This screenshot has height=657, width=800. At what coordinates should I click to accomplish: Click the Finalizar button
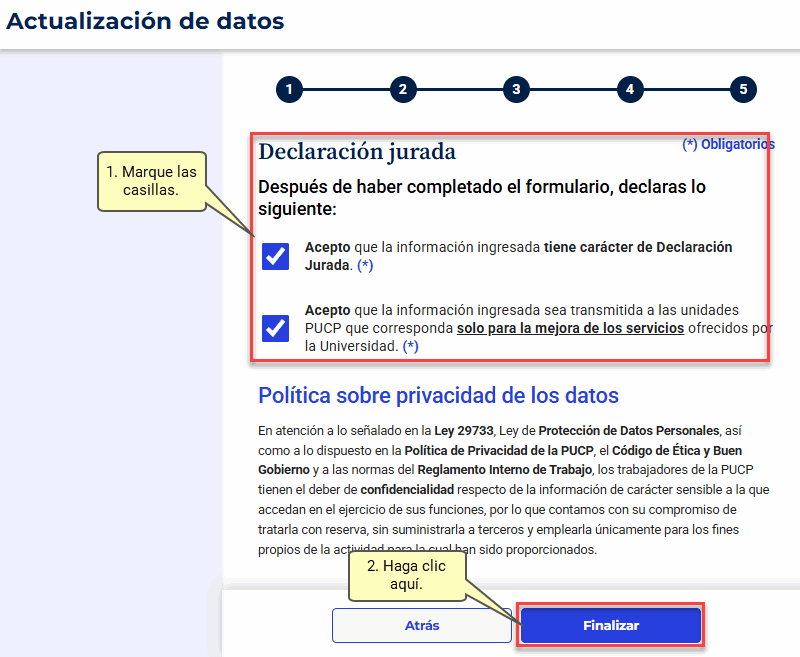(x=611, y=625)
